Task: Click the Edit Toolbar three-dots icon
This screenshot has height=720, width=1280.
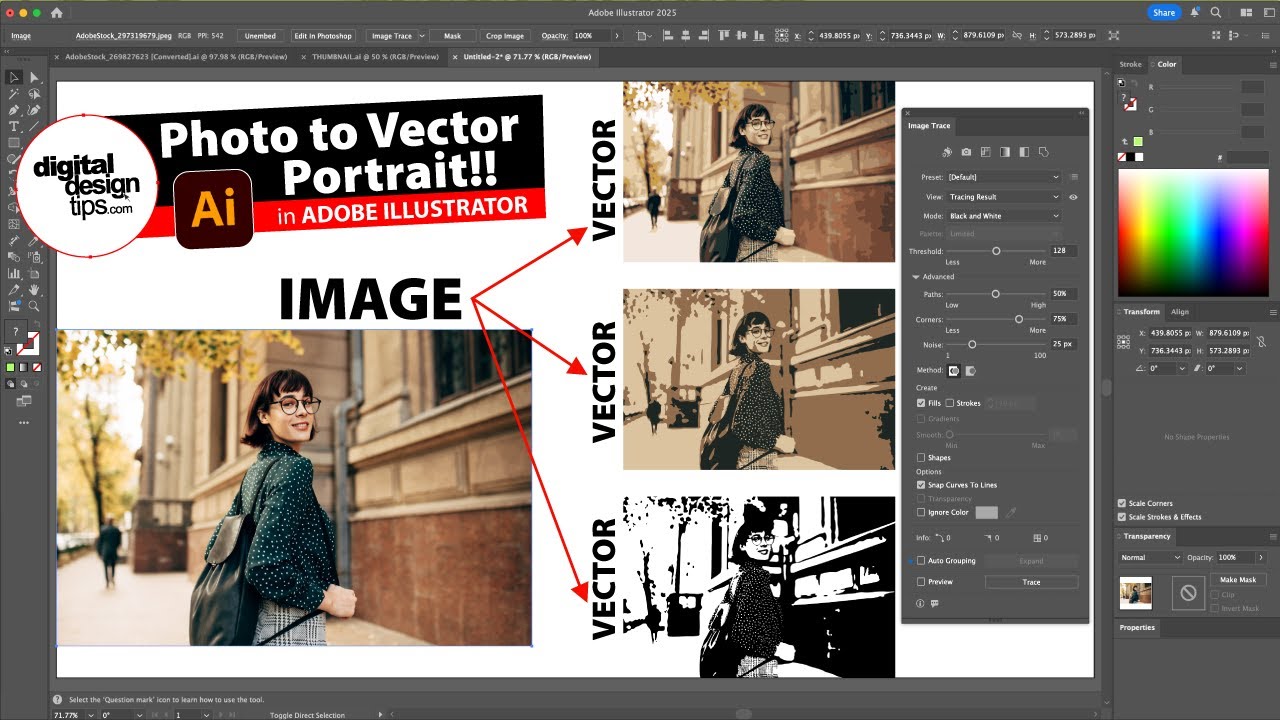Action: click(x=24, y=422)
